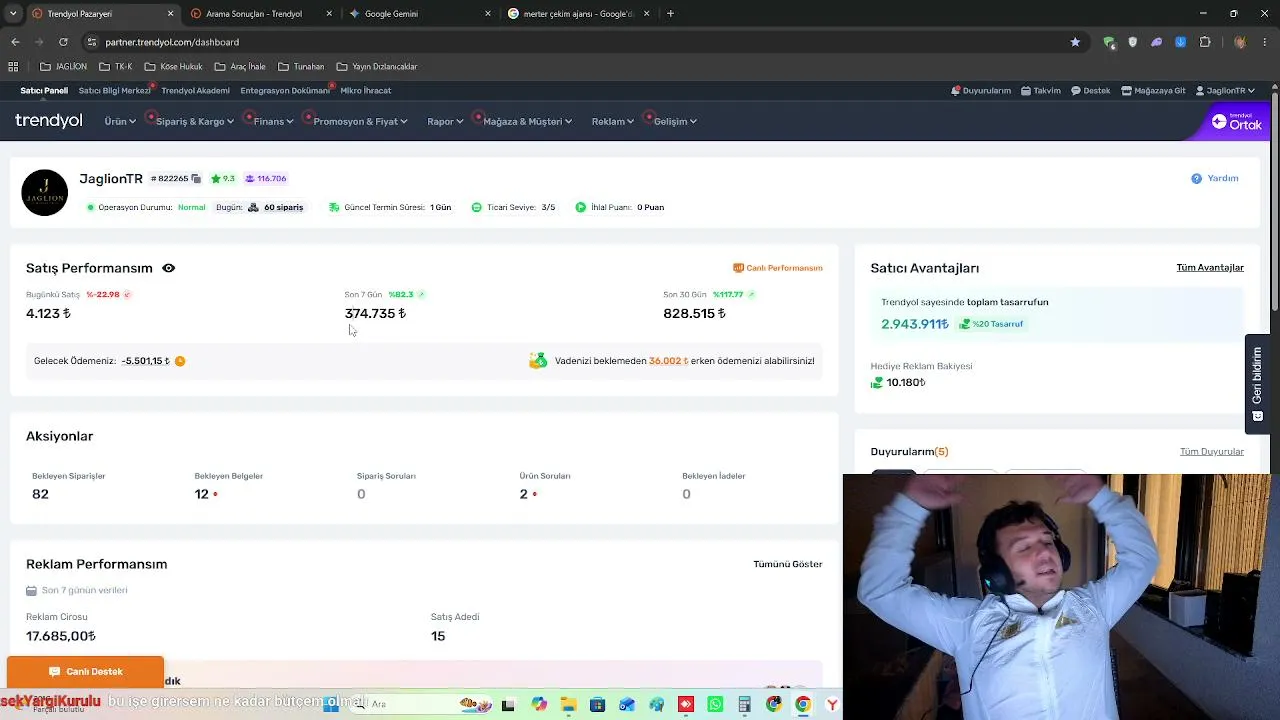Open Google Chrome from the taskbar
The height and width of the screenshot is (720, 1280).
pyautogui.click(x=803, y=705)
